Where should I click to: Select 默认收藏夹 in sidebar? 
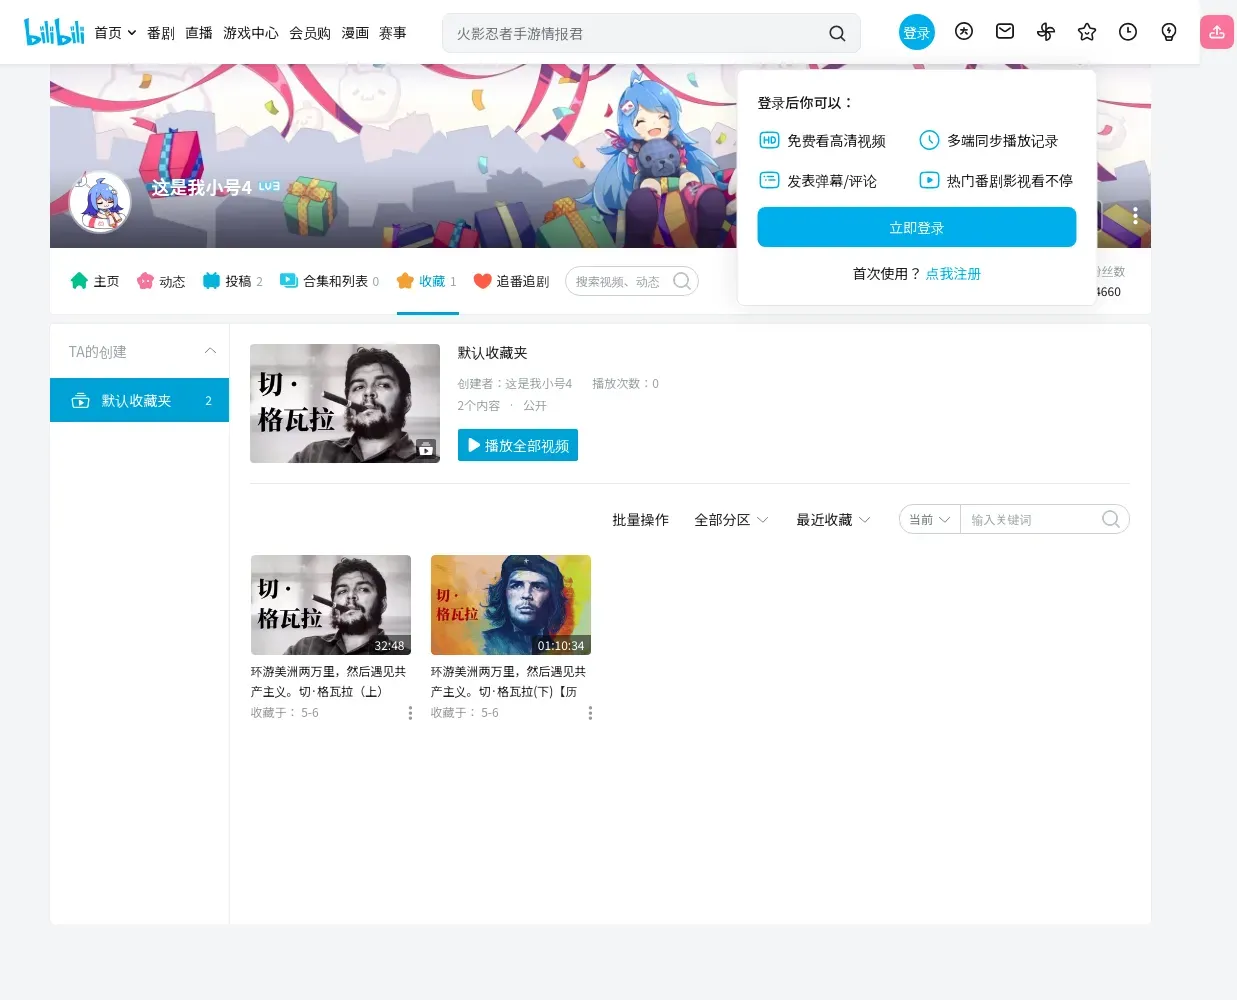[139, 400]
